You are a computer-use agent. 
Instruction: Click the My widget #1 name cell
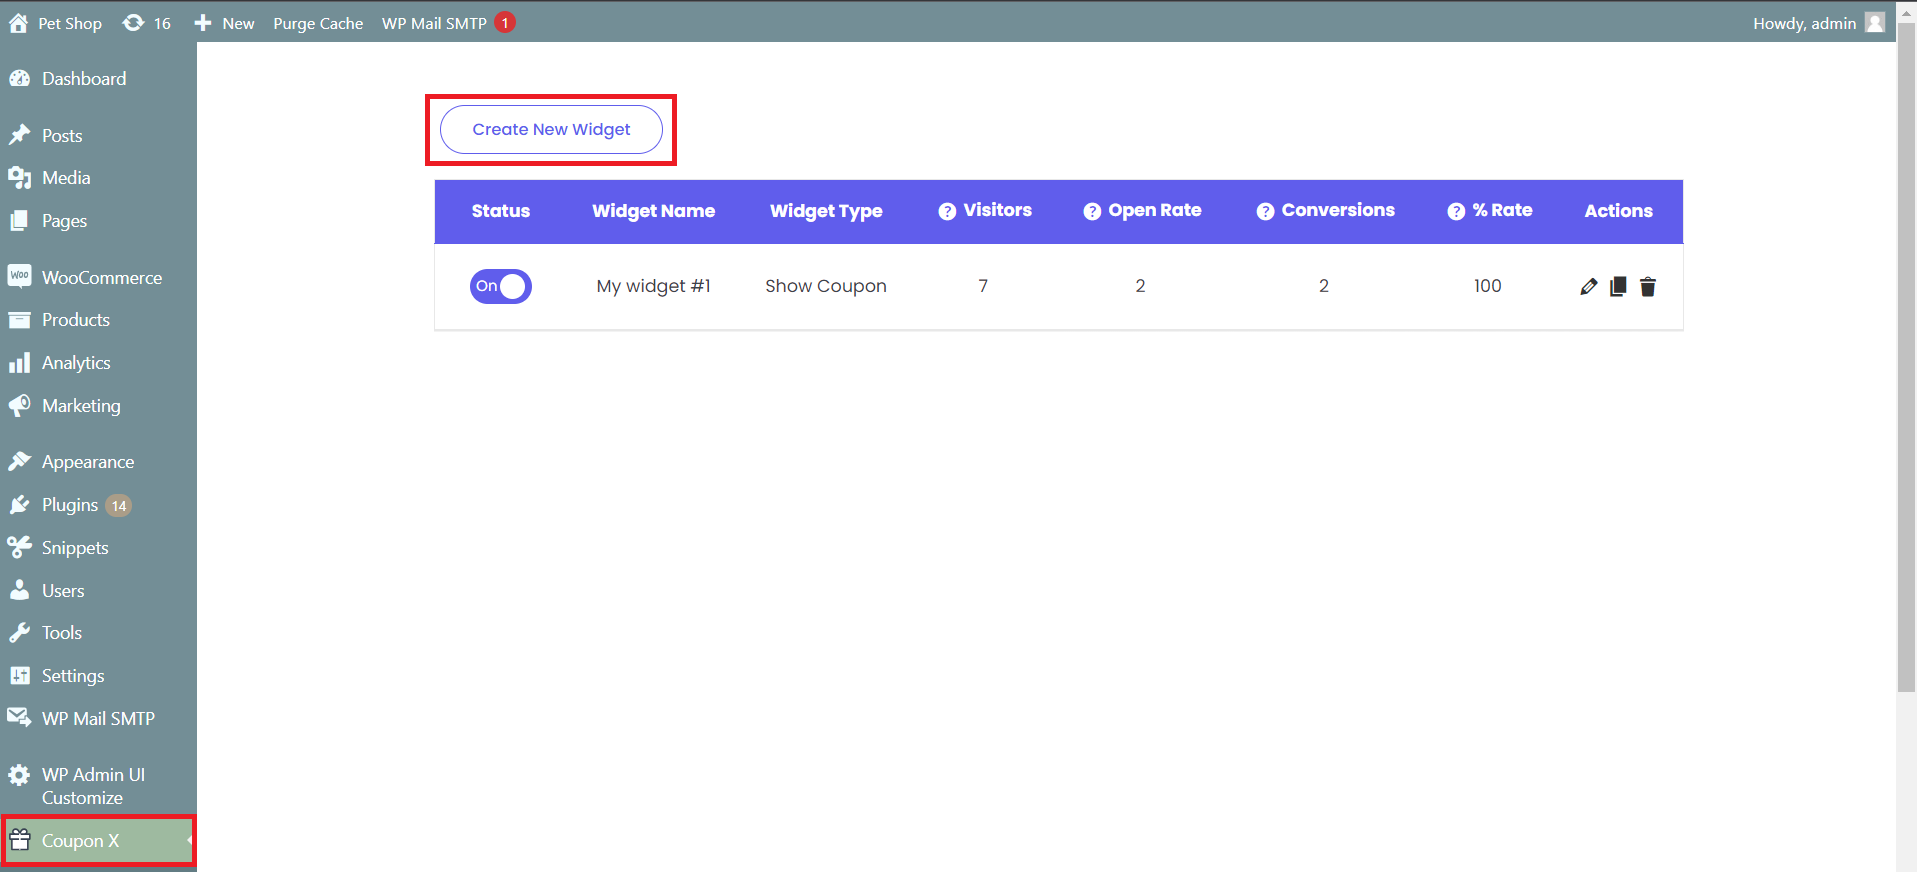click(653, 286)
